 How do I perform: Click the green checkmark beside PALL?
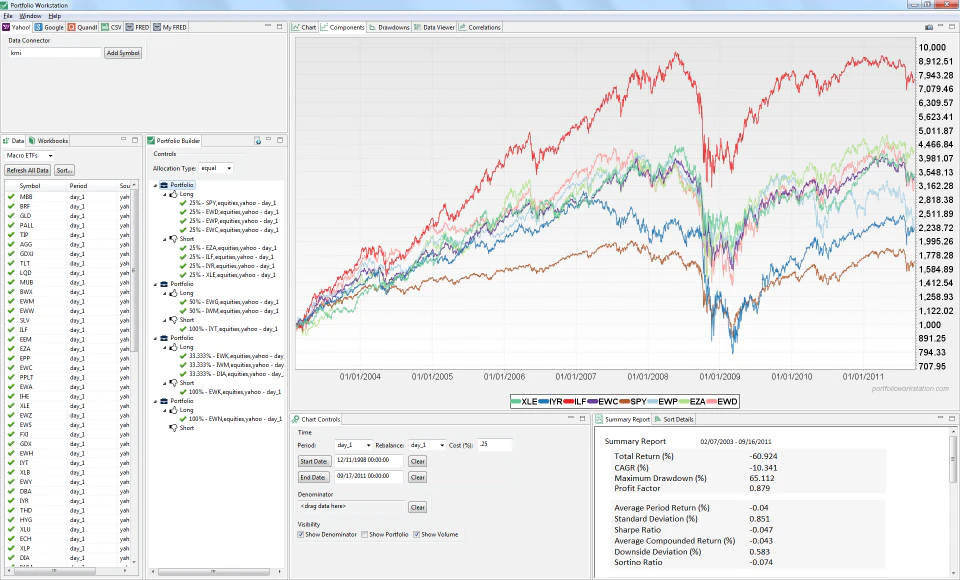coord(11,225)
